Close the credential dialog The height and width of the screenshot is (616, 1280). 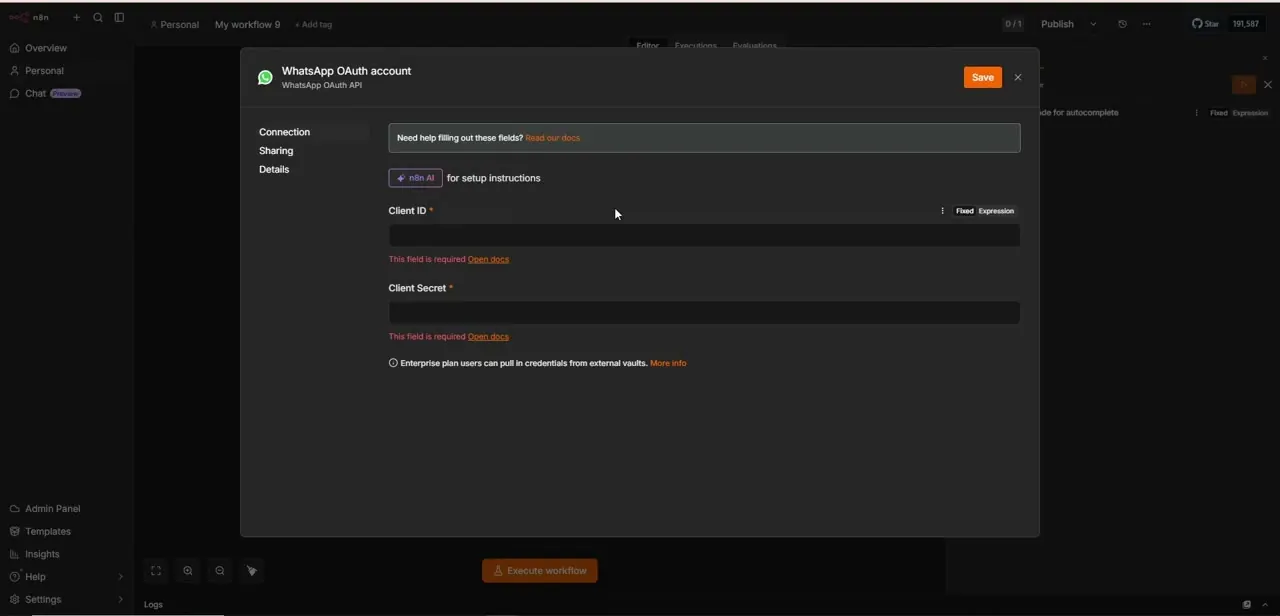[1018, 77]
